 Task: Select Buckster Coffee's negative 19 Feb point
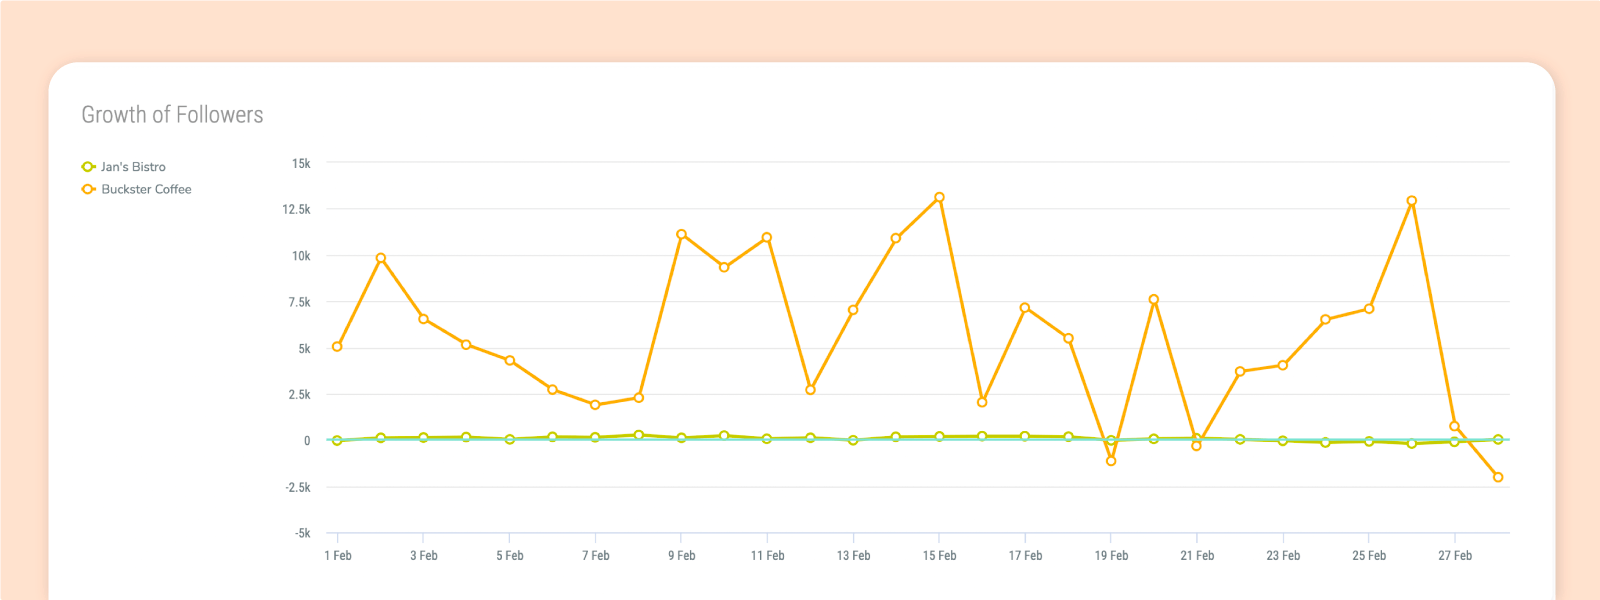point(1111,461)
